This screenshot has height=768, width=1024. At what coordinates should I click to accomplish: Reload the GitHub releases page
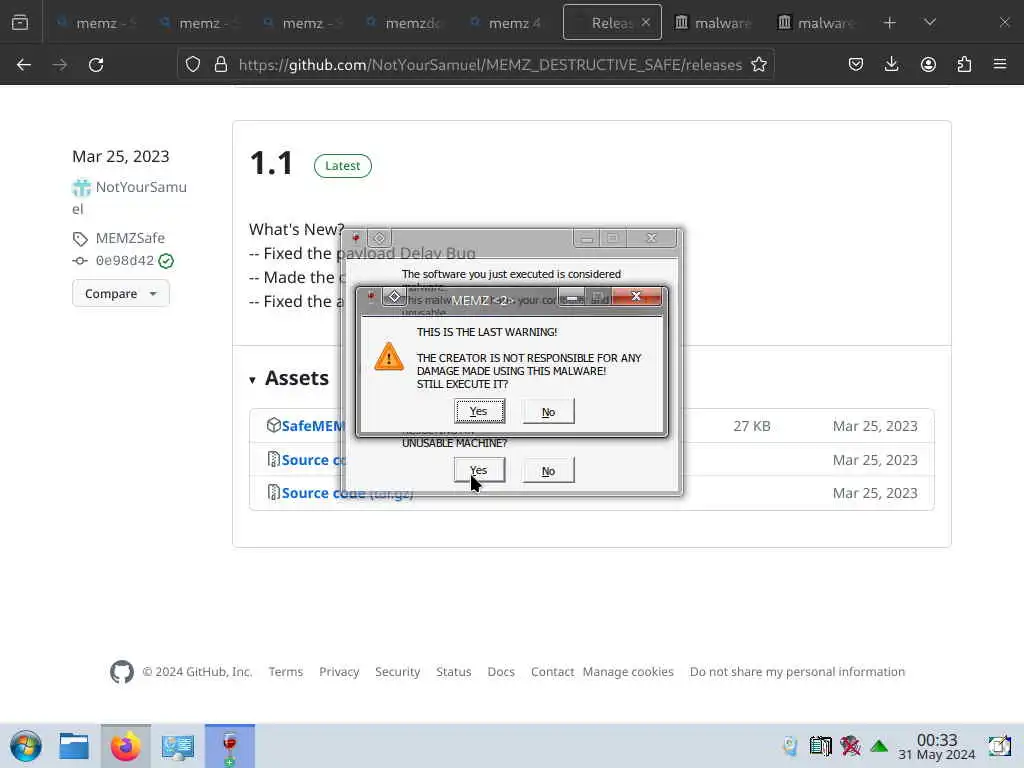96,65
